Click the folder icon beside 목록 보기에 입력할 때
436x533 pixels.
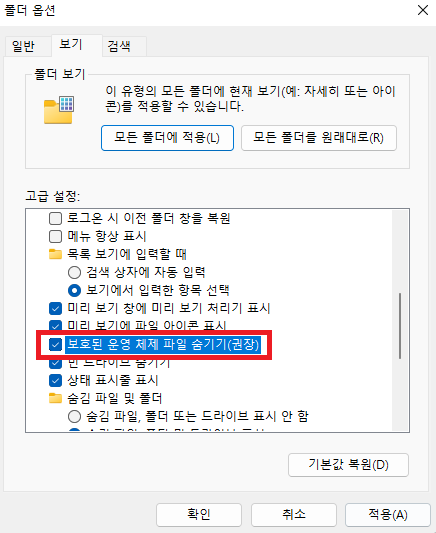point(55,254)
